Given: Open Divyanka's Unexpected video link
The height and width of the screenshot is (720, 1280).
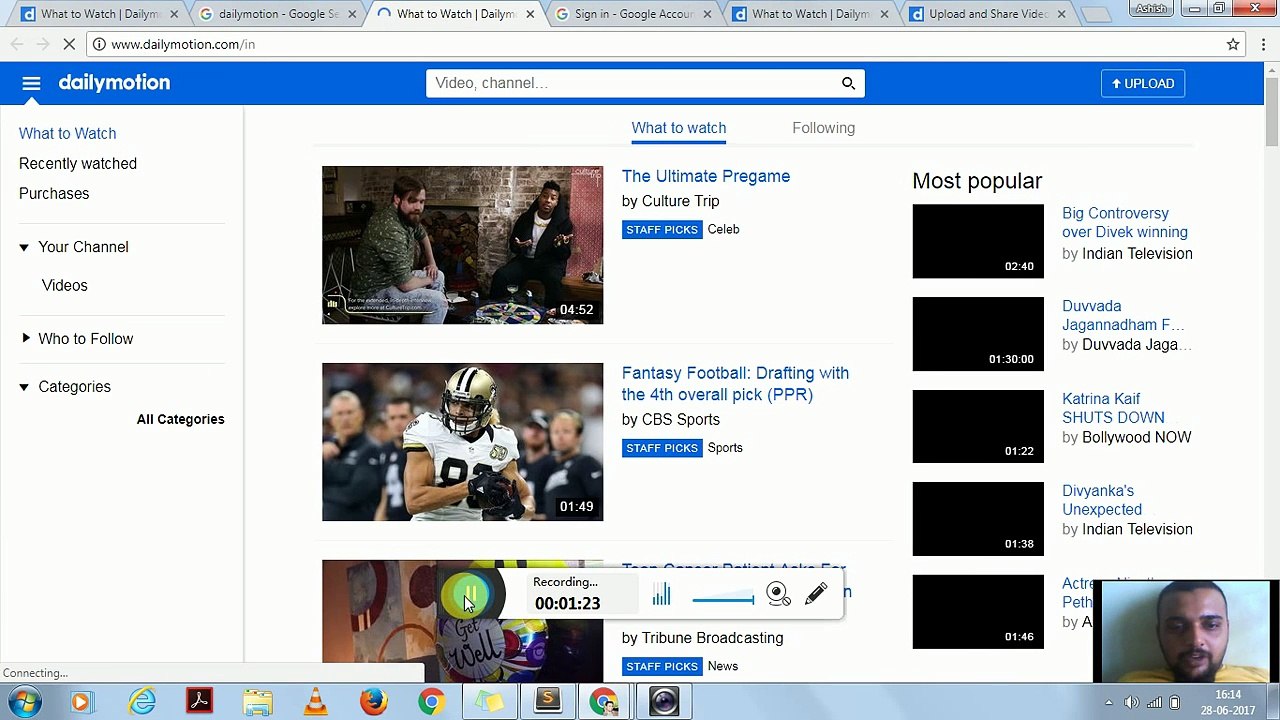Looking at the screenshot, I should tap(1102, 500).
